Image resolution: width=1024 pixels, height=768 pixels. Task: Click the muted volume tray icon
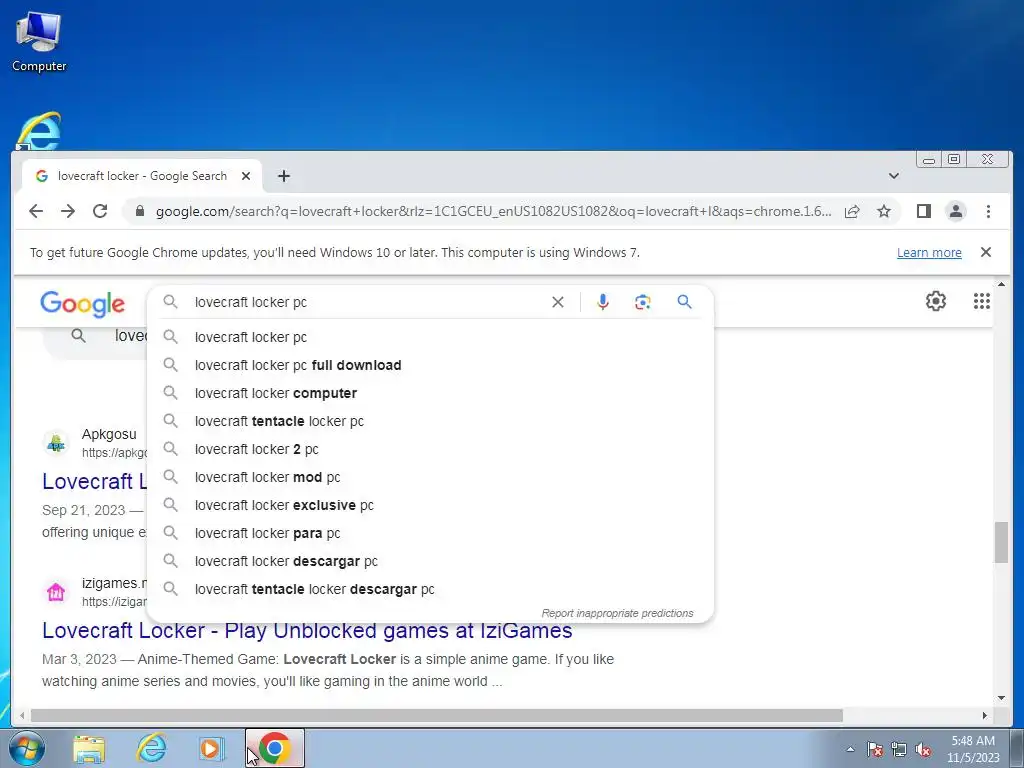coord(923,750)
